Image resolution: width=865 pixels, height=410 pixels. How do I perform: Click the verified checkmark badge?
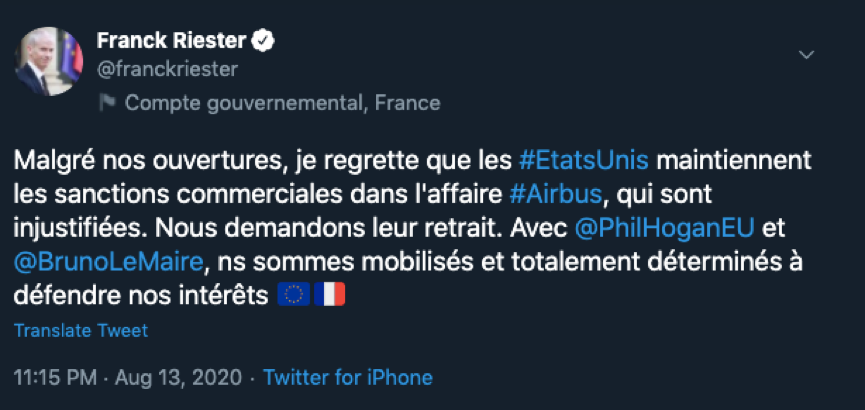coord(263,41)
